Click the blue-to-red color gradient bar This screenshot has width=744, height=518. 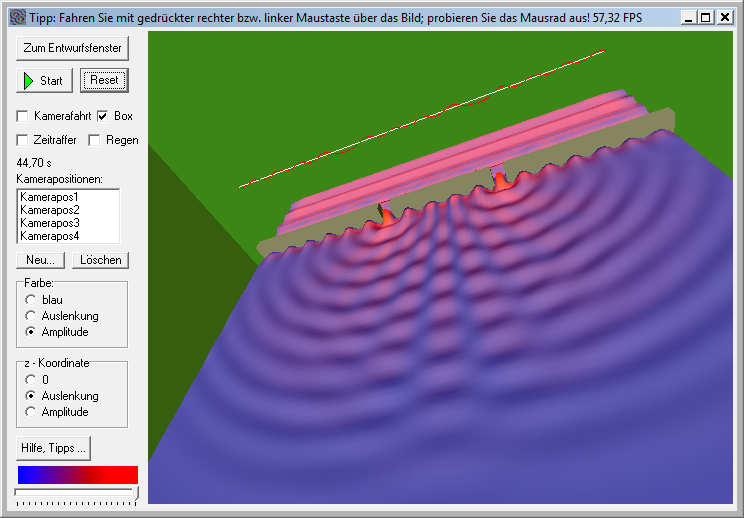[x=77, y=474]
